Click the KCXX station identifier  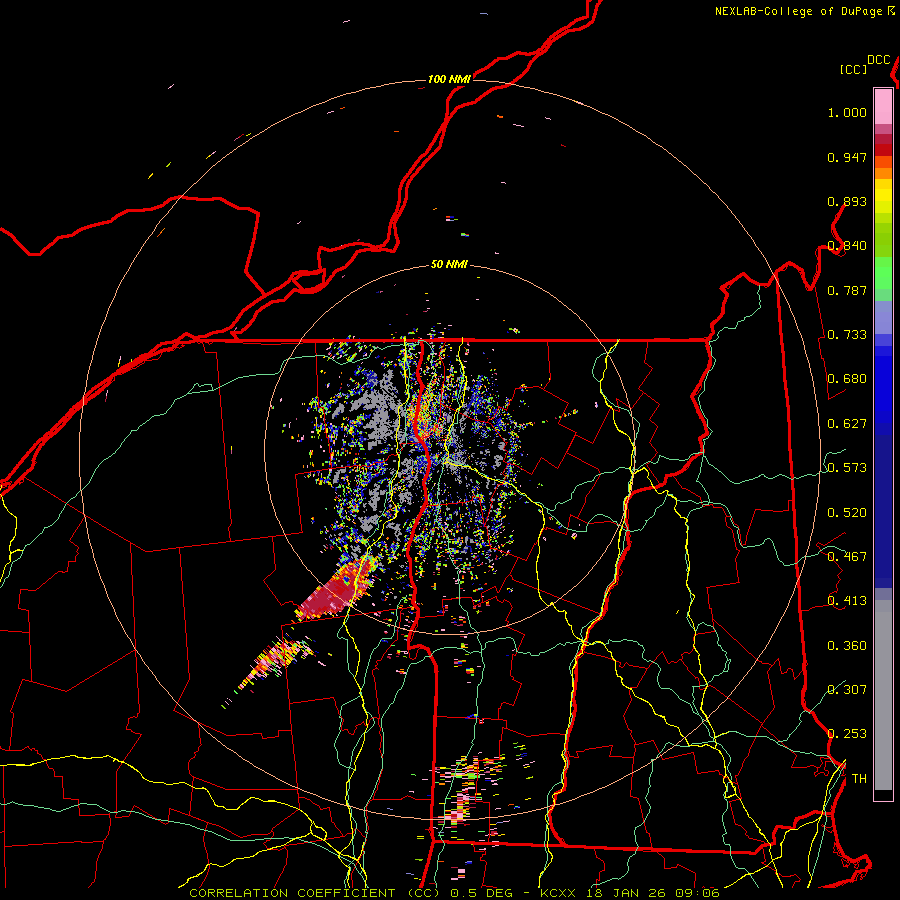point(559,893)
